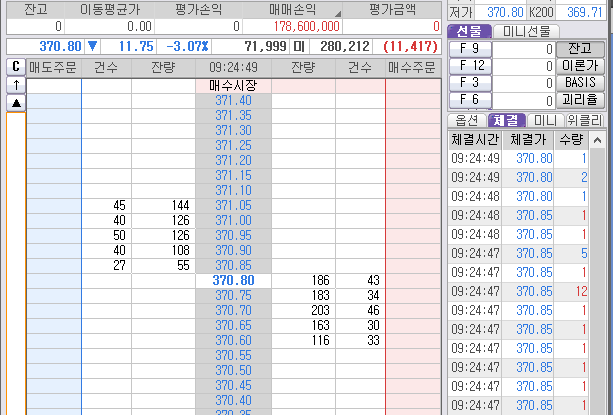Click the blue down-triangle next to 370.80
613x415 pixels.
pos(92,47)
